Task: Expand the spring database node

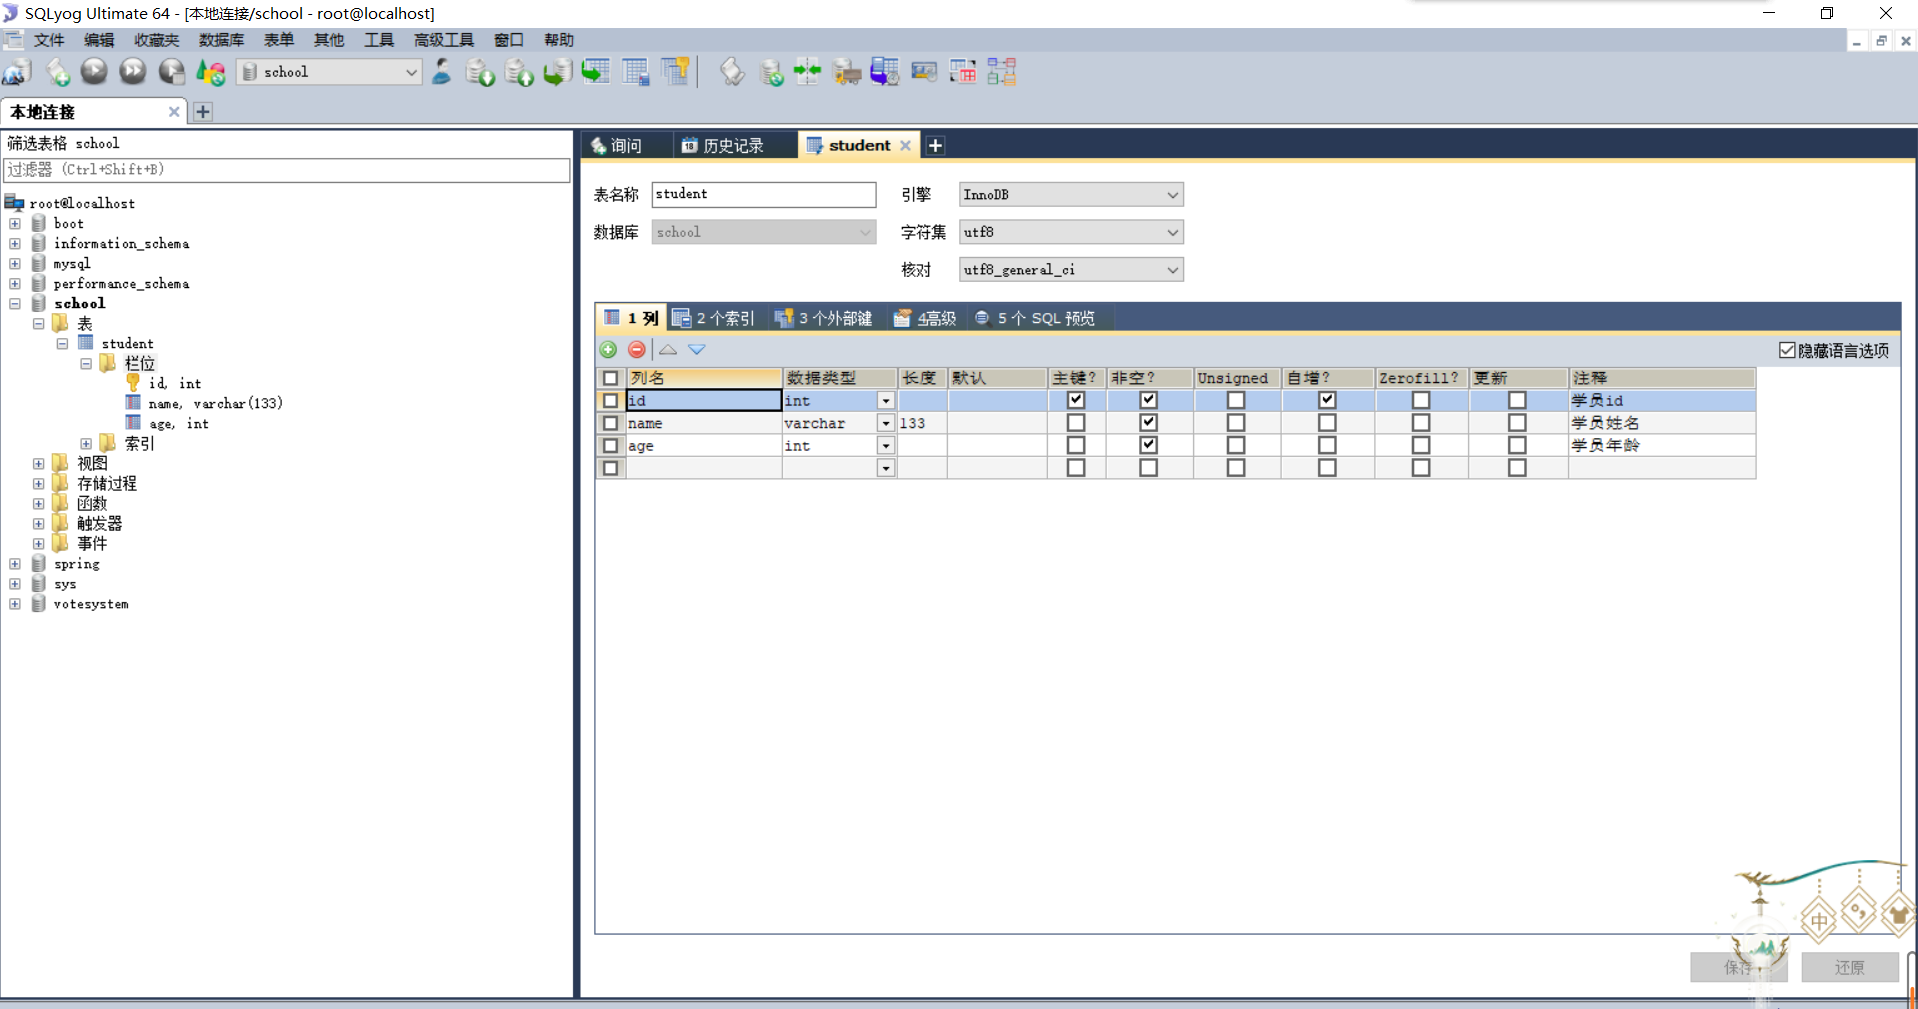Action: (15, 564)
